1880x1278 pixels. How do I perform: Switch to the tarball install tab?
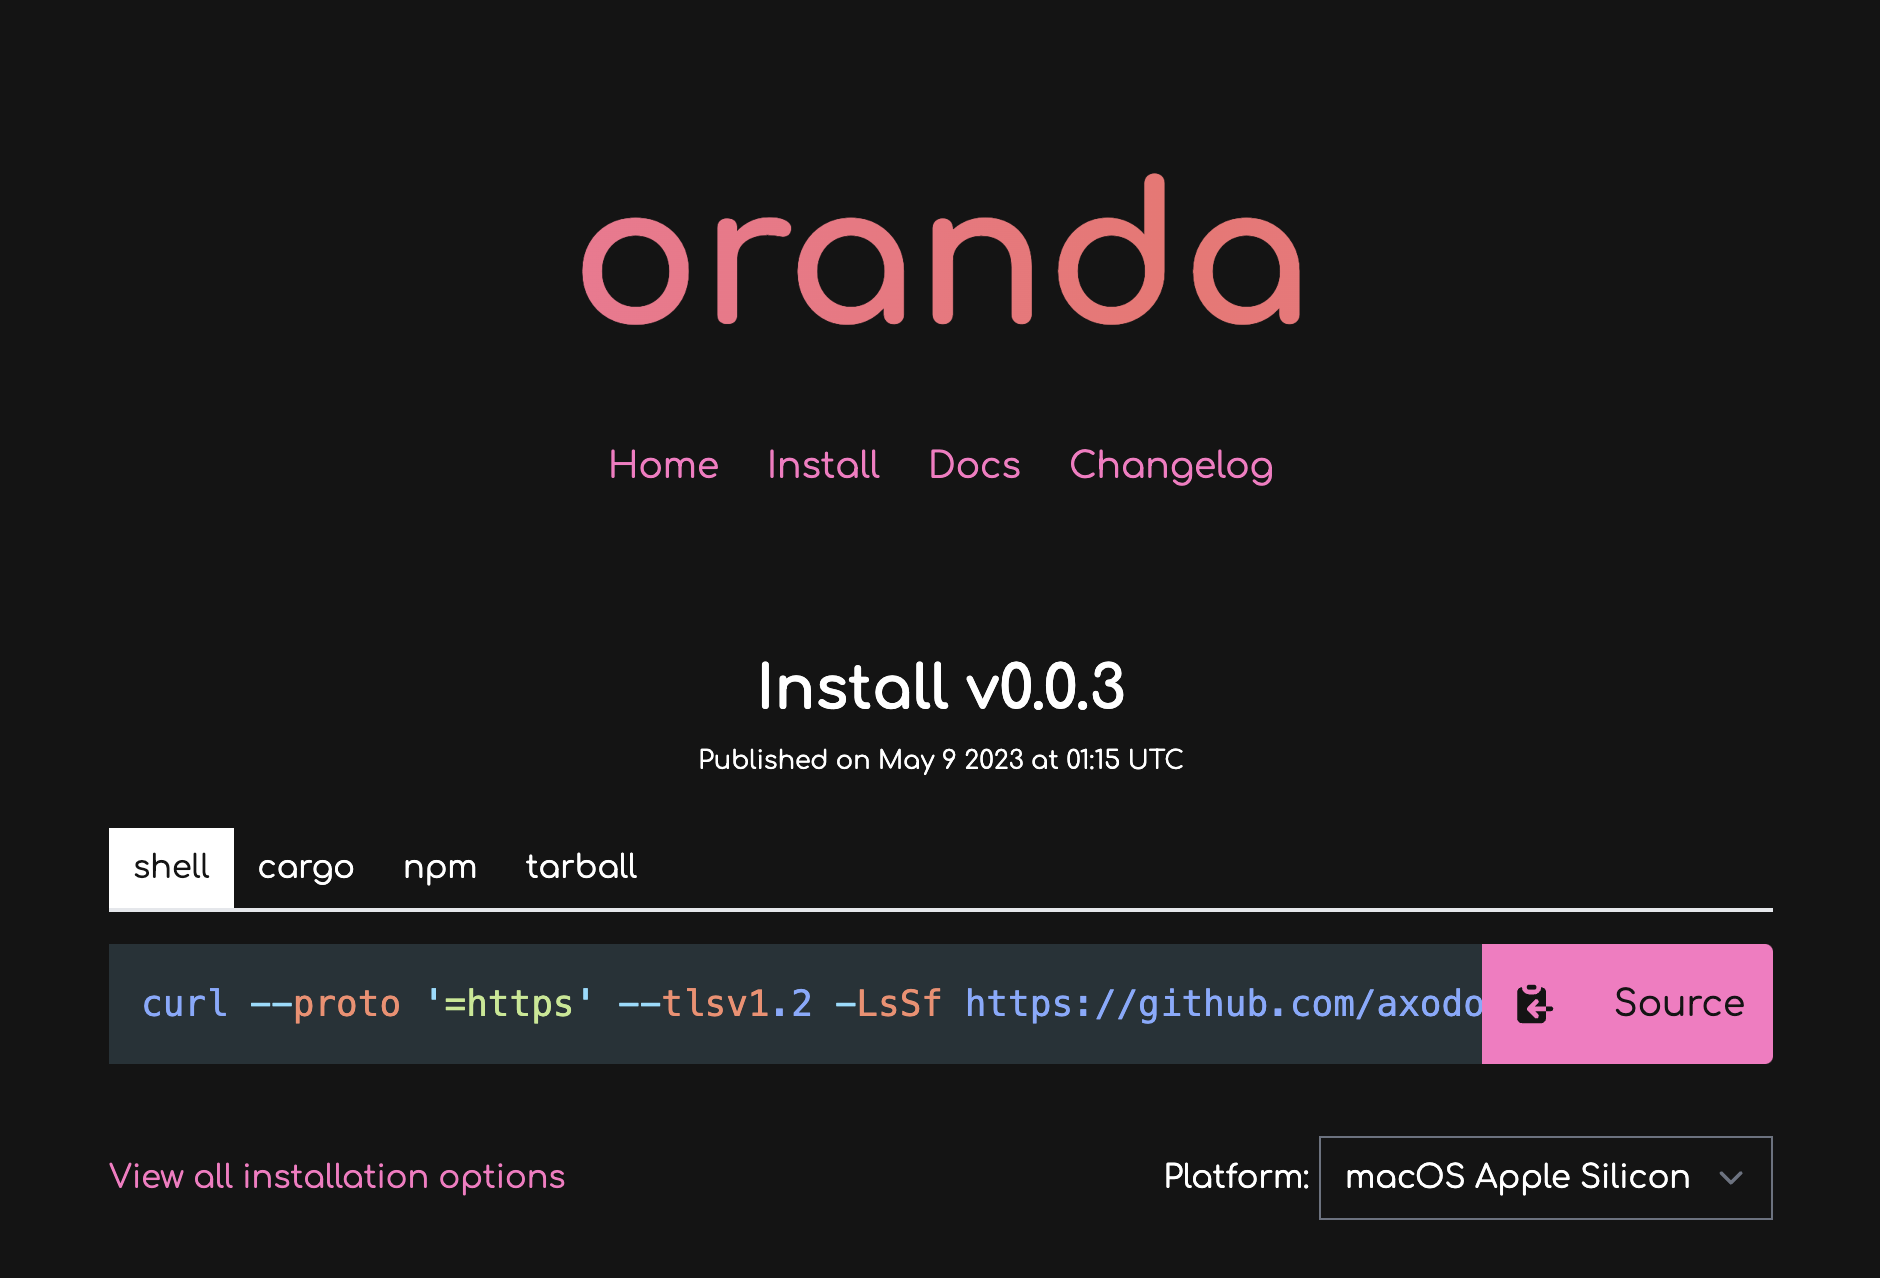581,867
